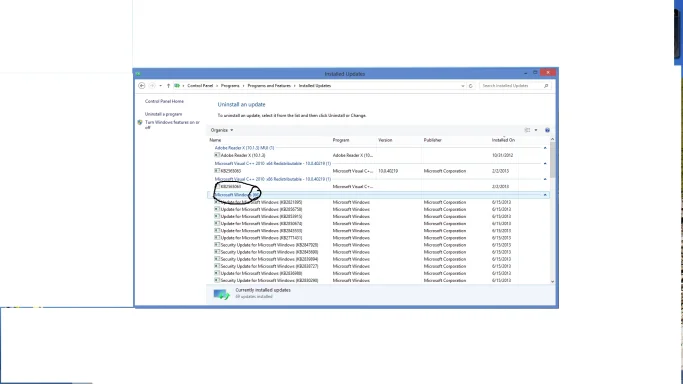The height and width of the screenshot is (384, 683).
Task: Sort by the Installed On column header
Action: 503,140
